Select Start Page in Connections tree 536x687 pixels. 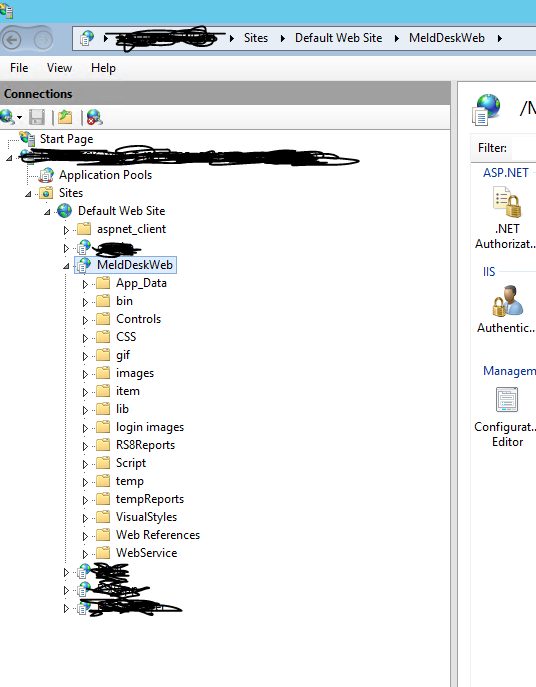[x=67, y=139]
